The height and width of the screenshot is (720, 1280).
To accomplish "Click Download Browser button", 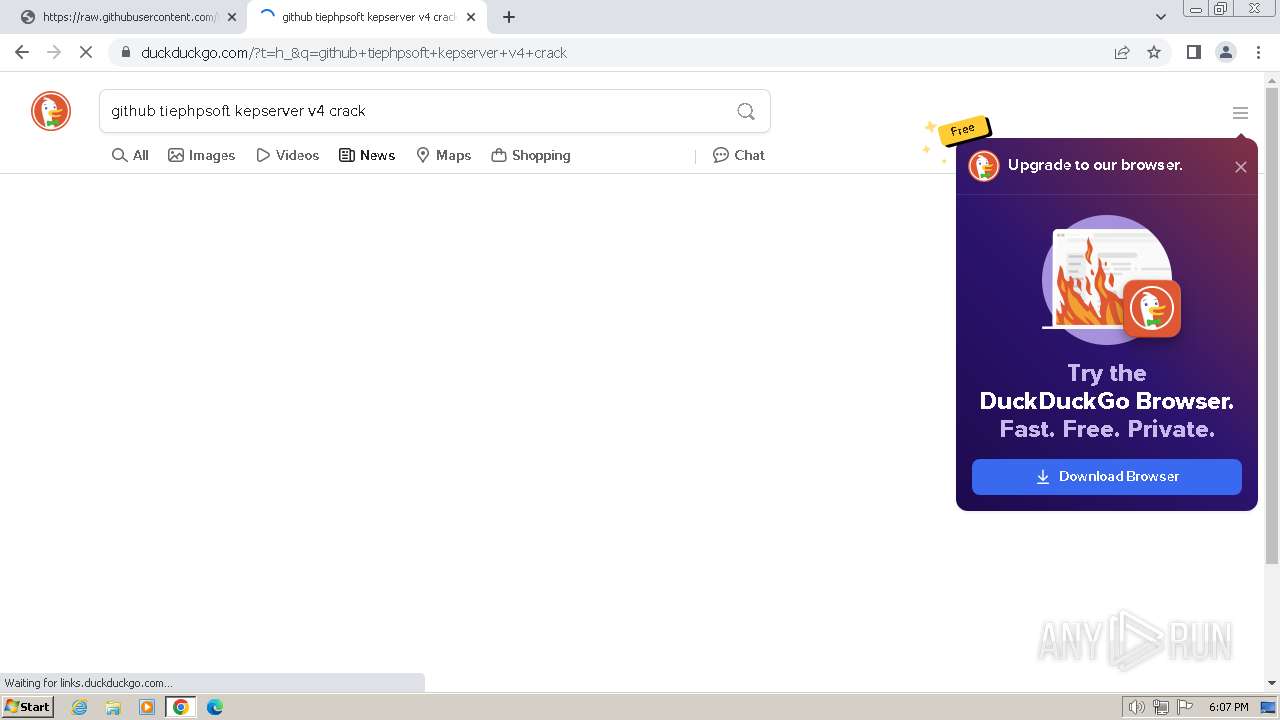I will (1107, 477).
